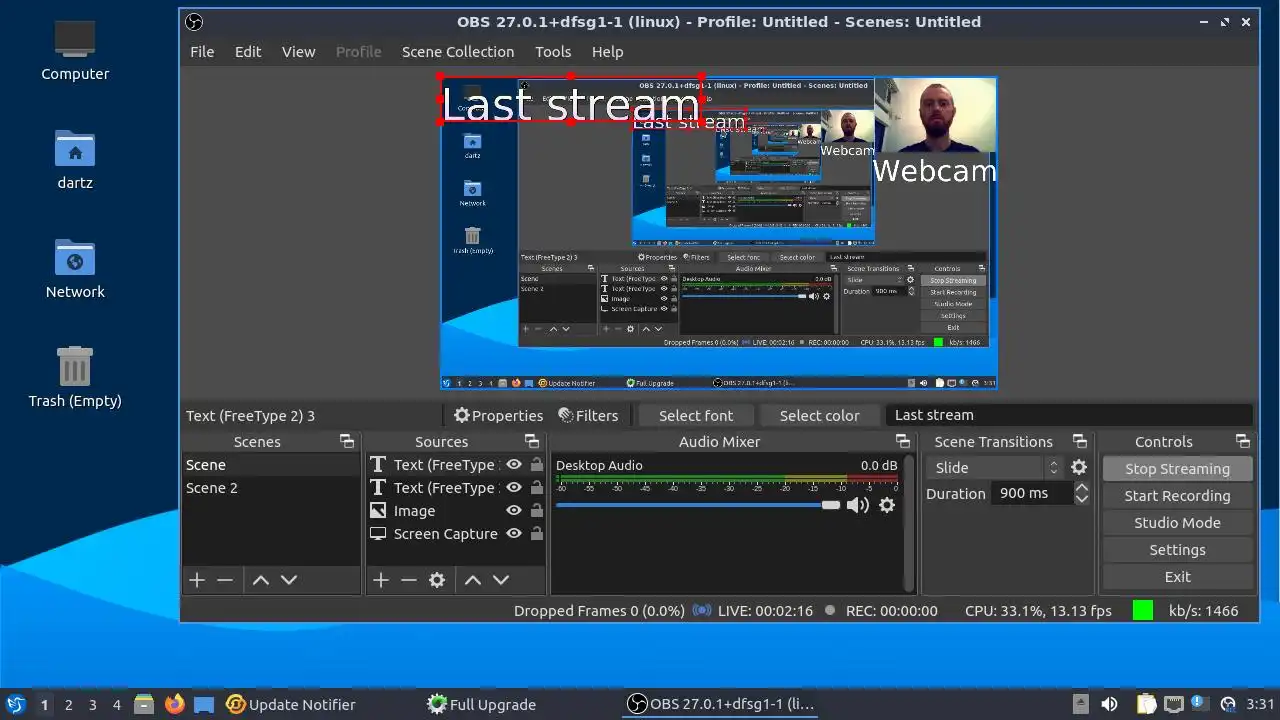1280x720 pixels.
Task: Float the Sources dock using its header icon
Action: coord(532,441)
